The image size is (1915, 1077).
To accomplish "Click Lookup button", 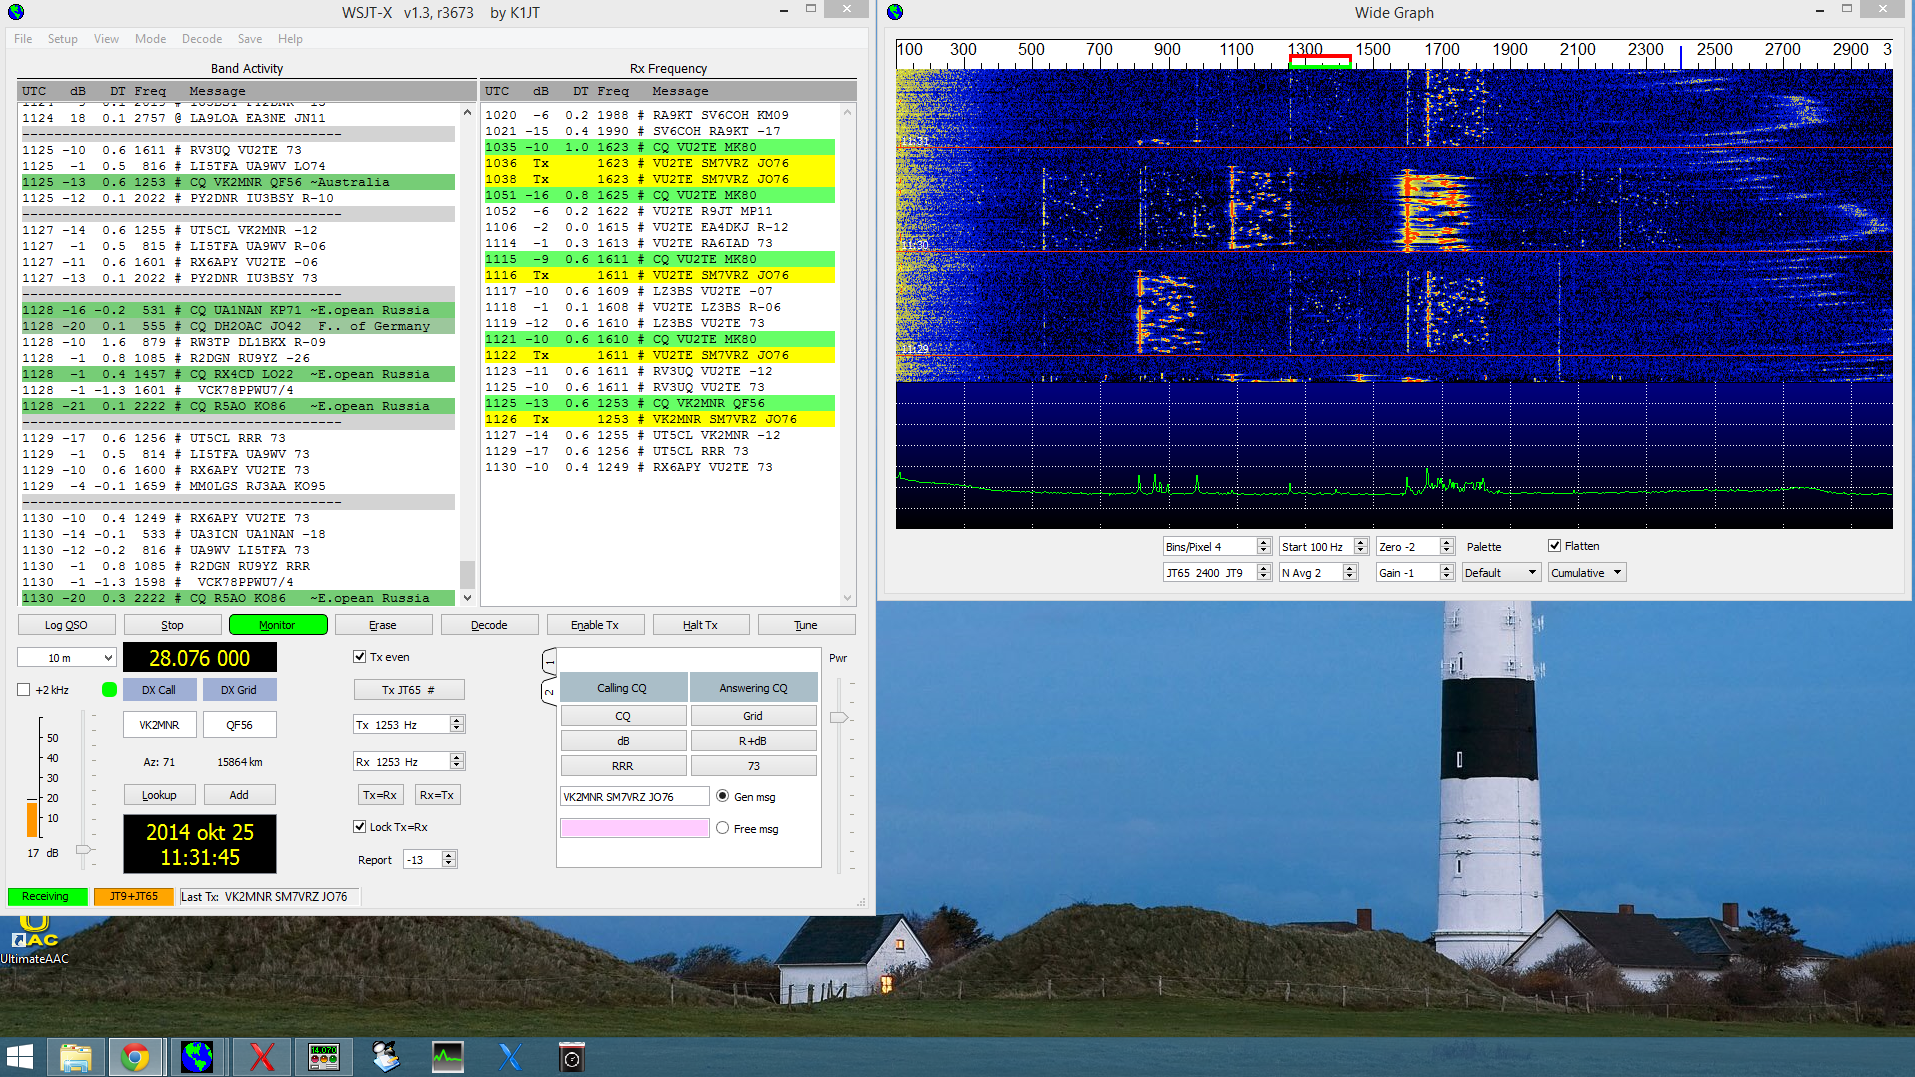I will click(159, 795).
